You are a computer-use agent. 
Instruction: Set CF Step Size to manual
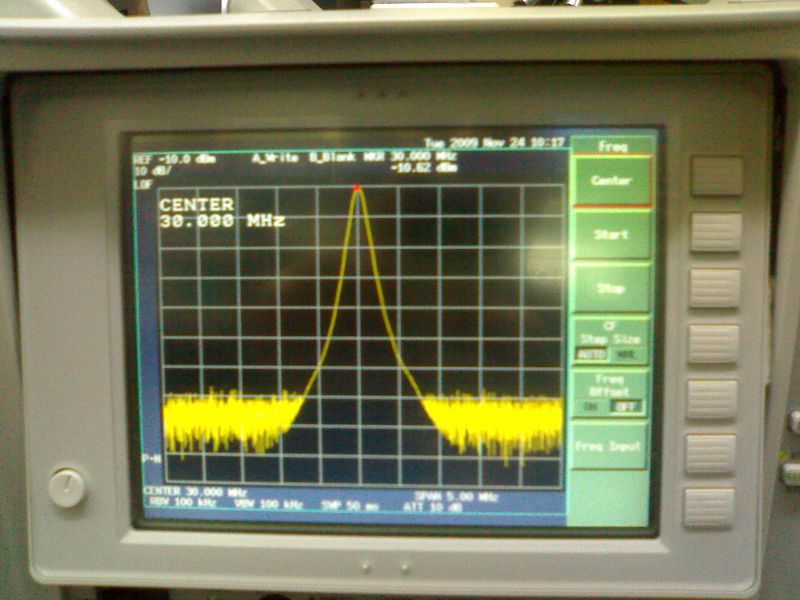[x=626, y=355]
